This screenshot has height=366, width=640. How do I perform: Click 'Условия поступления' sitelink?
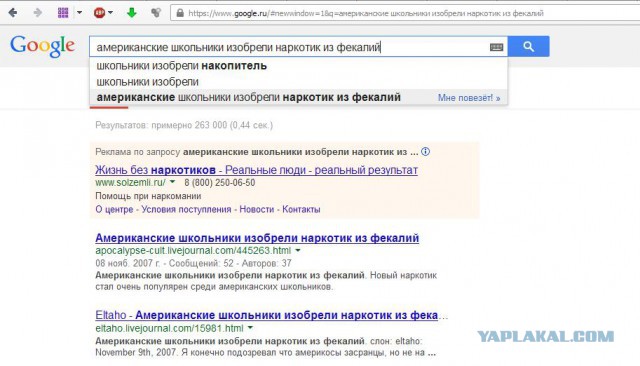click(x=186, y=209)
